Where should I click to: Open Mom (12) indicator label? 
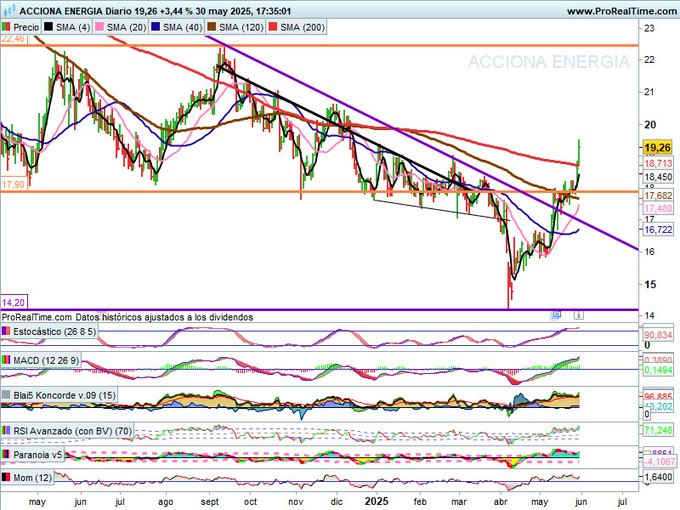(33, 478)
